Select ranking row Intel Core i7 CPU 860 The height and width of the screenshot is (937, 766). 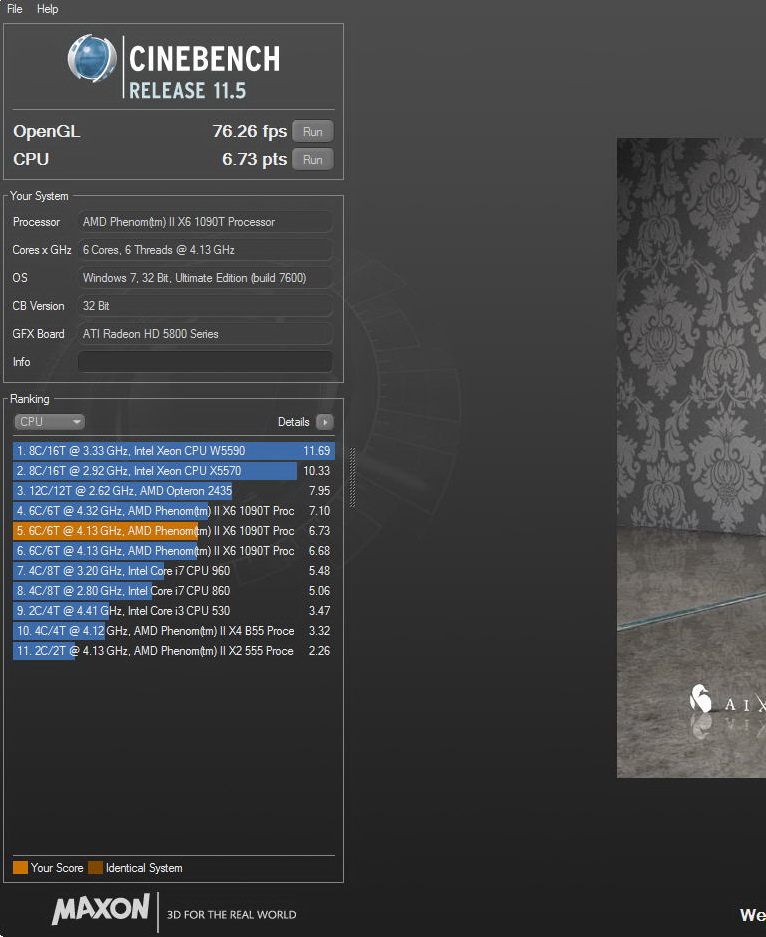[x=173, y=591]
